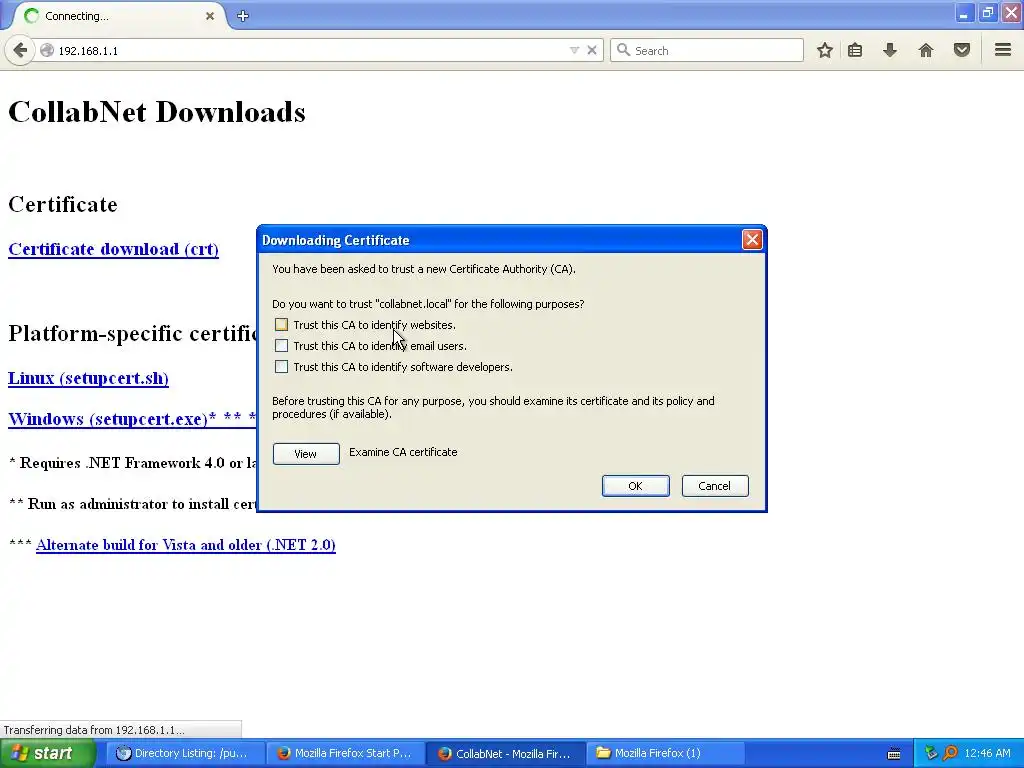Switch to Mozilla Firefox Start Page taskbar item
The width and height of the screenshot is (1024, 768).
[345, 753]
